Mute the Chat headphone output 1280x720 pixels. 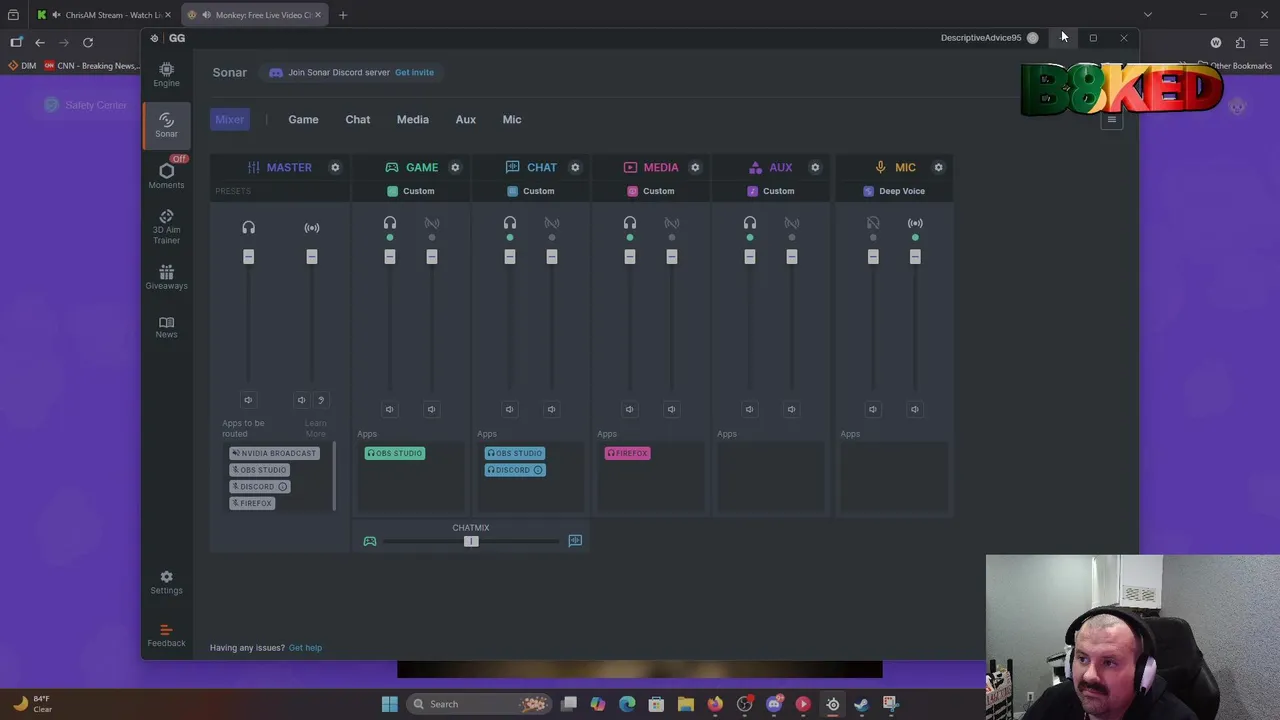(509, 409)
